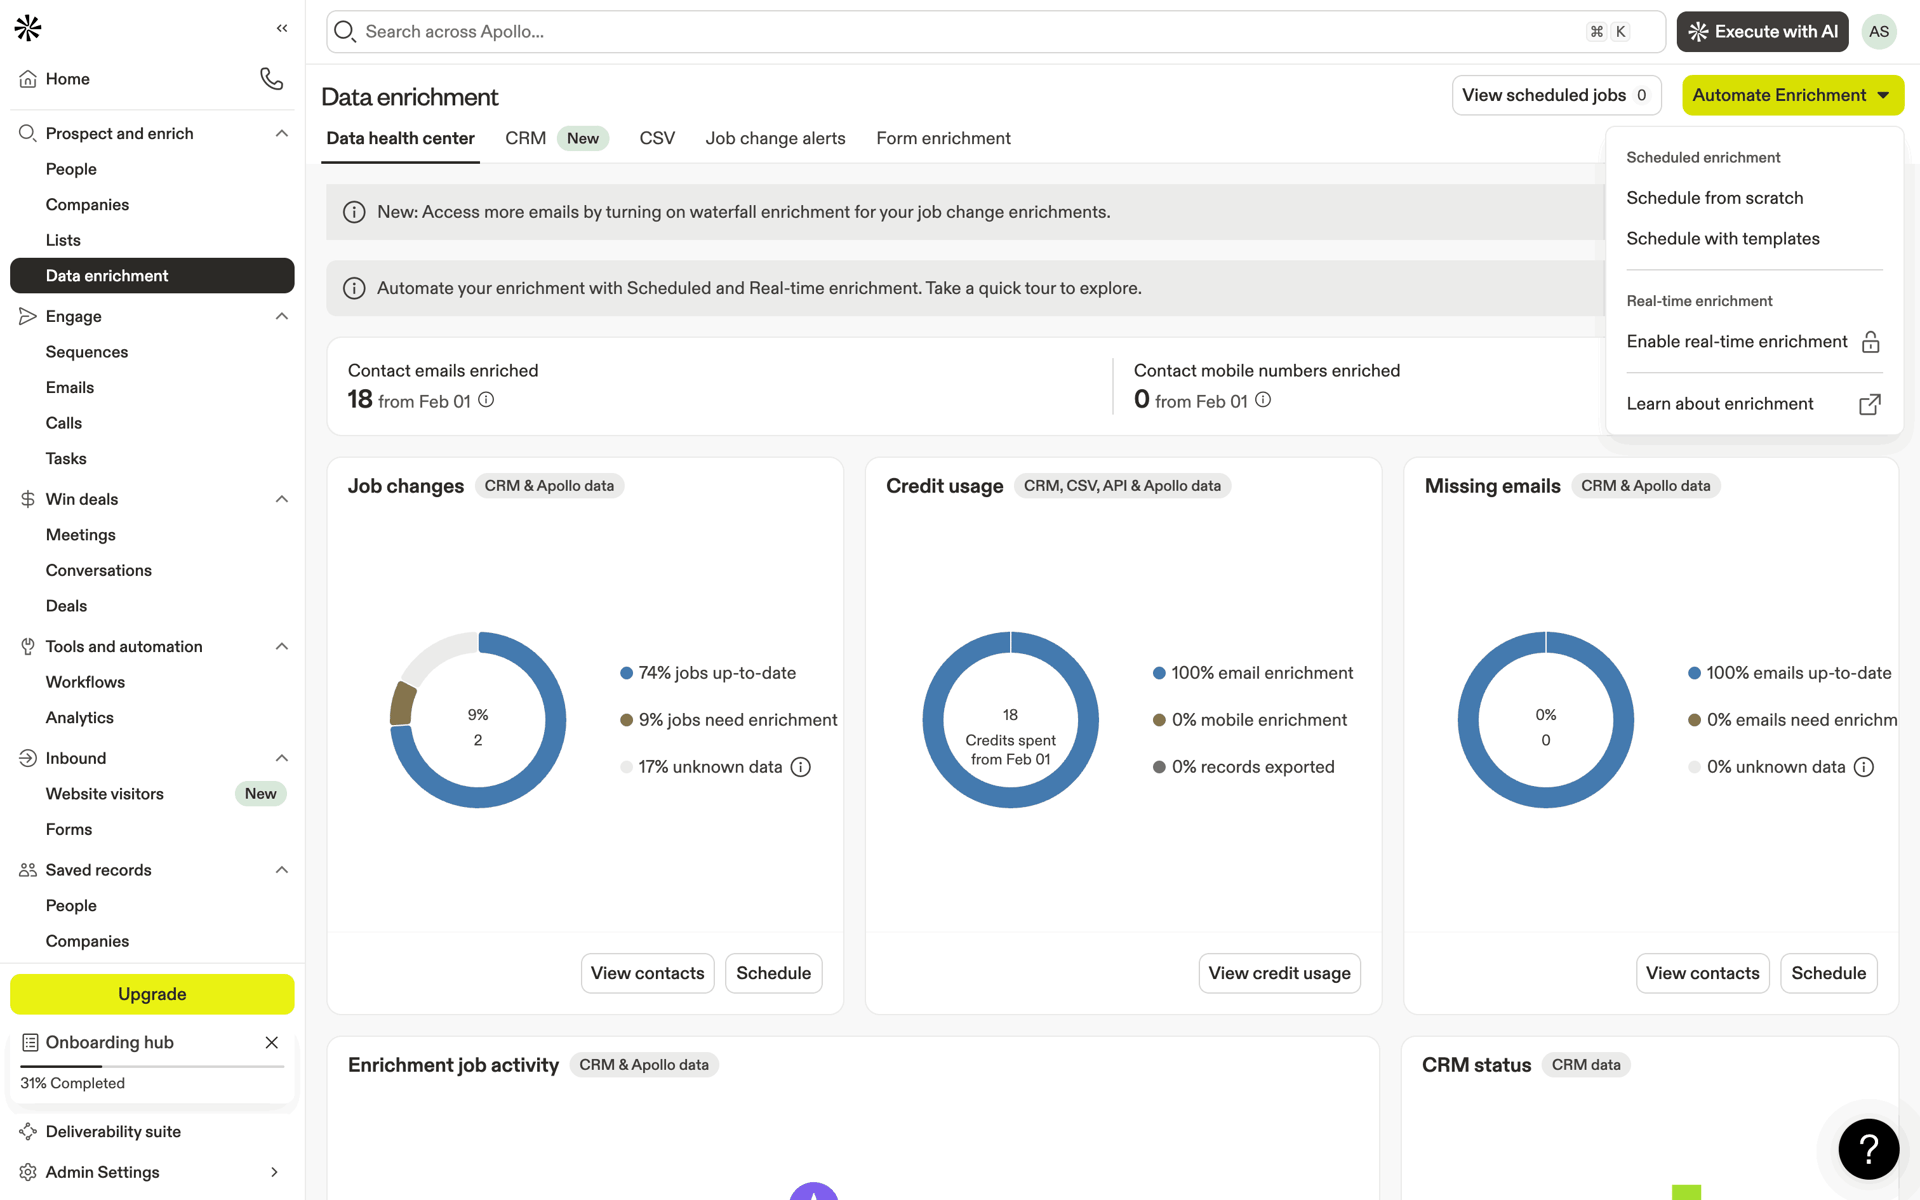This screenshot has width=1920, height=1200.
Task: Click View credit usage button
Action: pyautogui.click(x=1279, y=973)
